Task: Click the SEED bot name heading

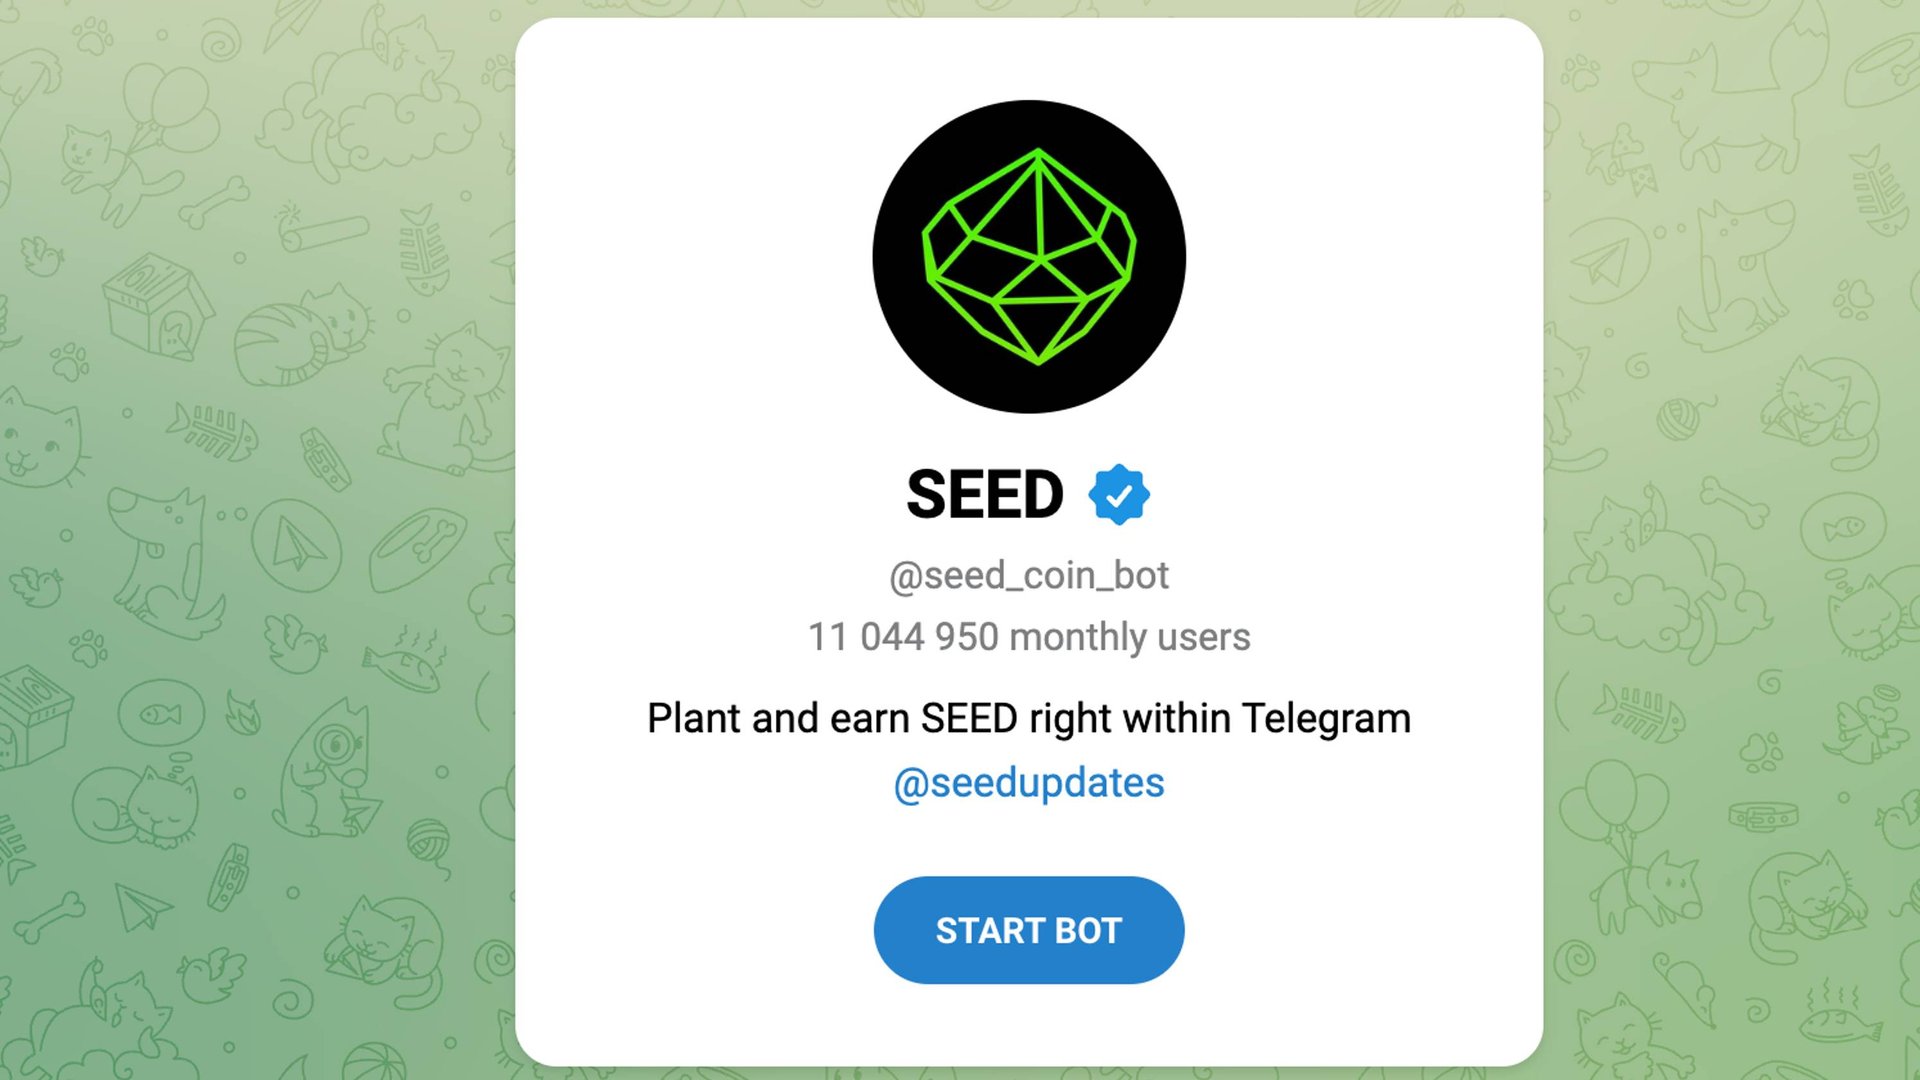Action: click(x=985, y=495)
